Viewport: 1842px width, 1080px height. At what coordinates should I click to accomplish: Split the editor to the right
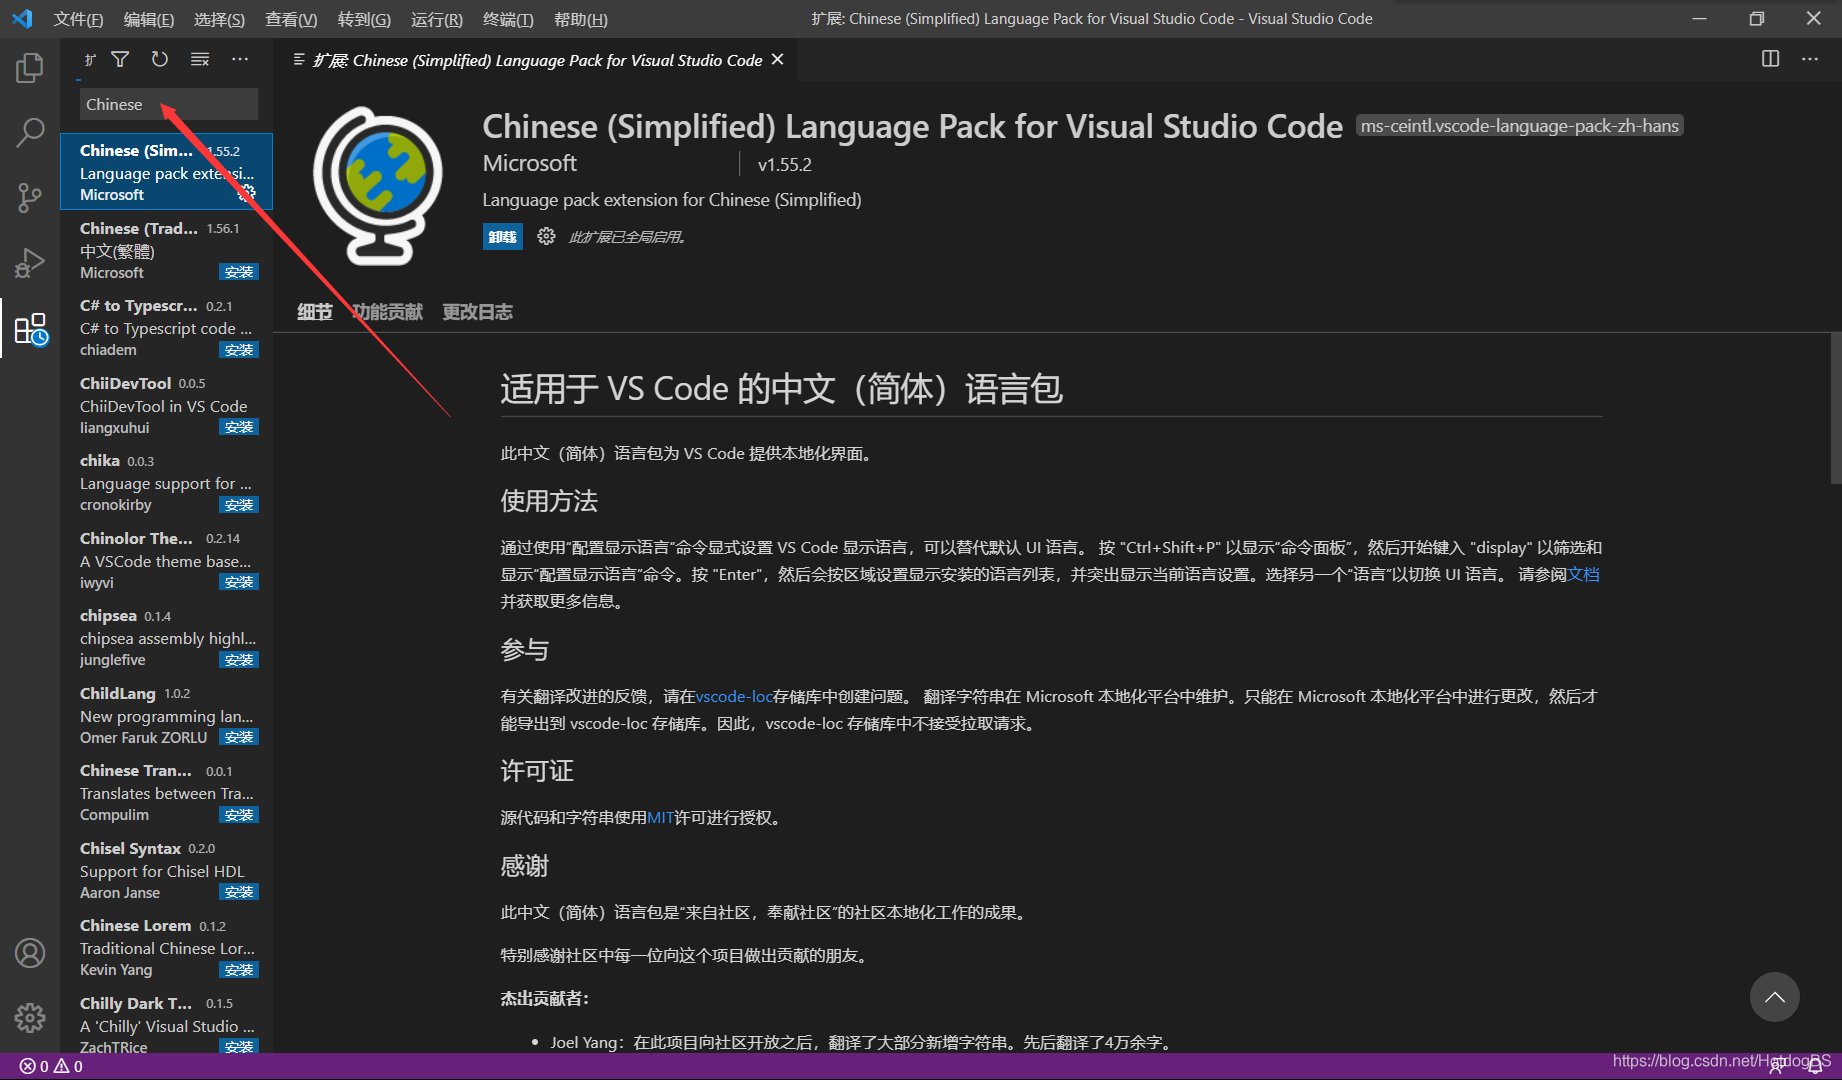coord(1770,59)
